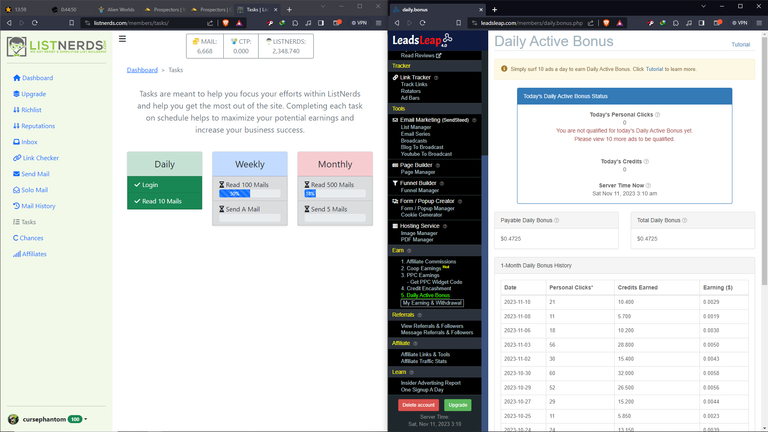Image resolution: width=768 pixels, height=432 pixels.
Task: Click the Send A Mail progress bar
Action: [x=250, y=217]
